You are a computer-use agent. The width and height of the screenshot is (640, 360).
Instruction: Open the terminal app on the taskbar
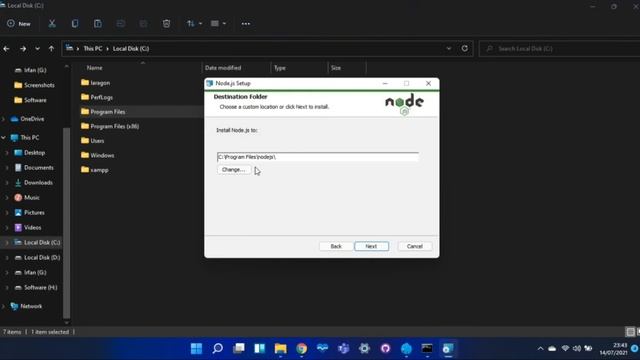pos(427,349)
